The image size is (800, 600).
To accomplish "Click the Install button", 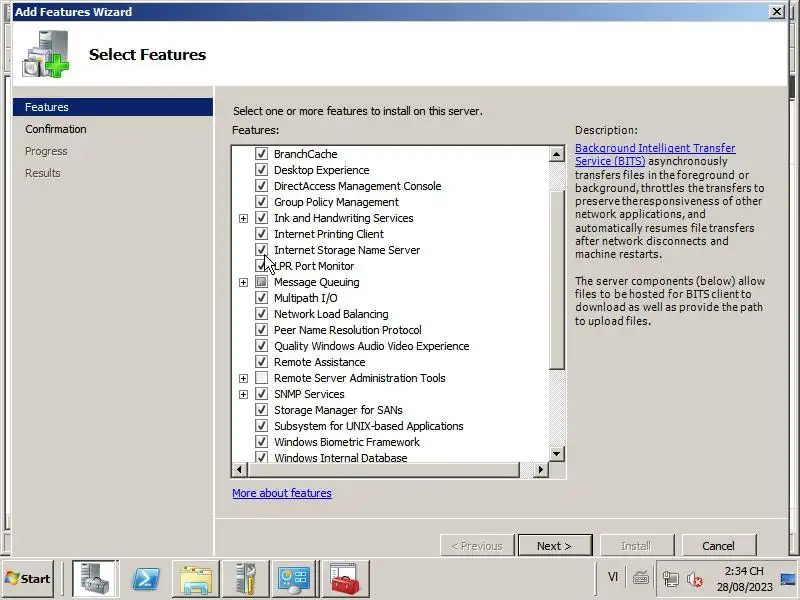I will click(x=637, y=545).
